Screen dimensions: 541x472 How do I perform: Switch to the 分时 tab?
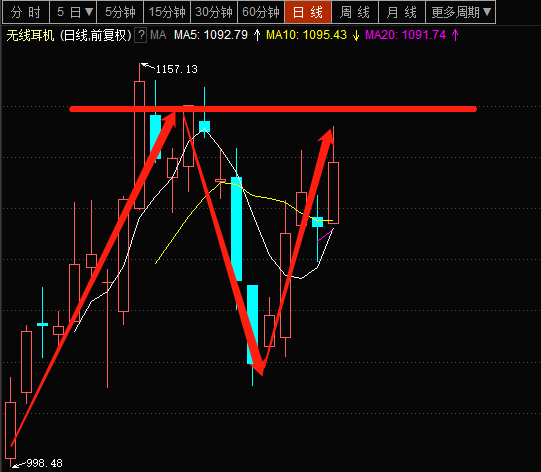coord(26,12)
